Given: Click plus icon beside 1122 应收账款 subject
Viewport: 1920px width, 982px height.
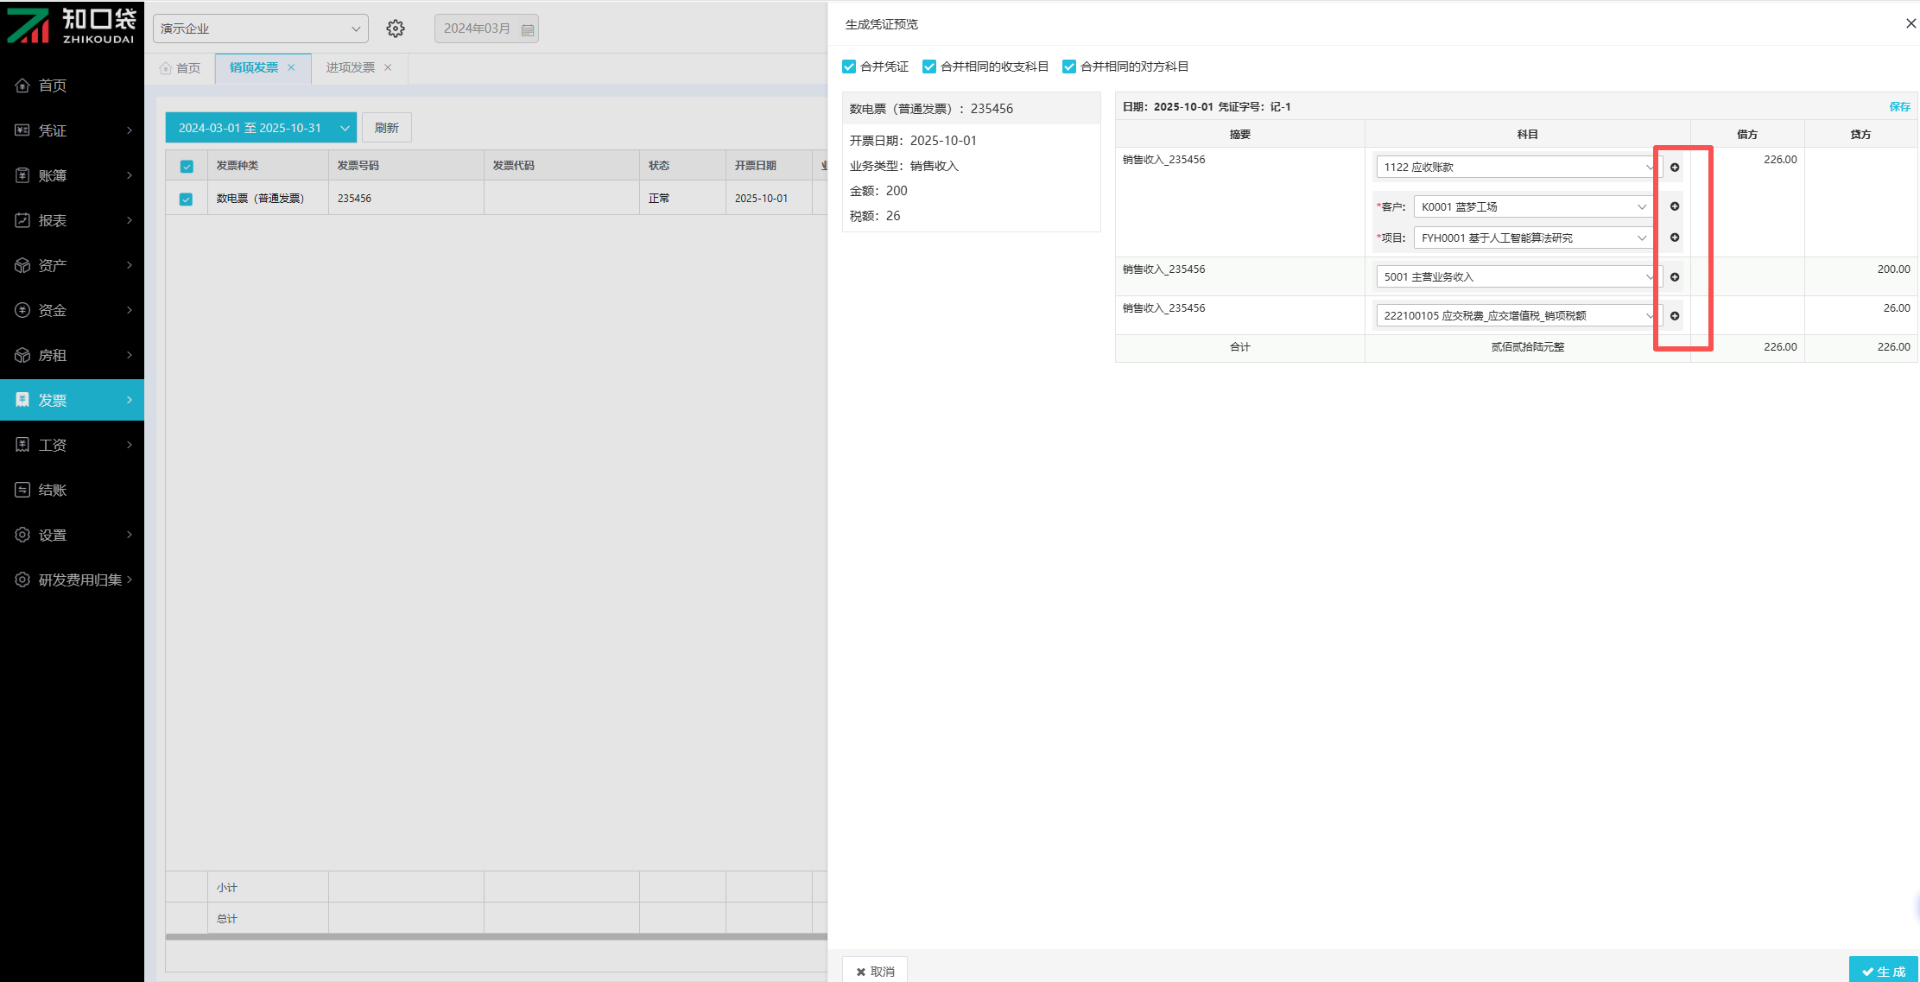Looking at the screenshot, I should [x=1674, y=167].
